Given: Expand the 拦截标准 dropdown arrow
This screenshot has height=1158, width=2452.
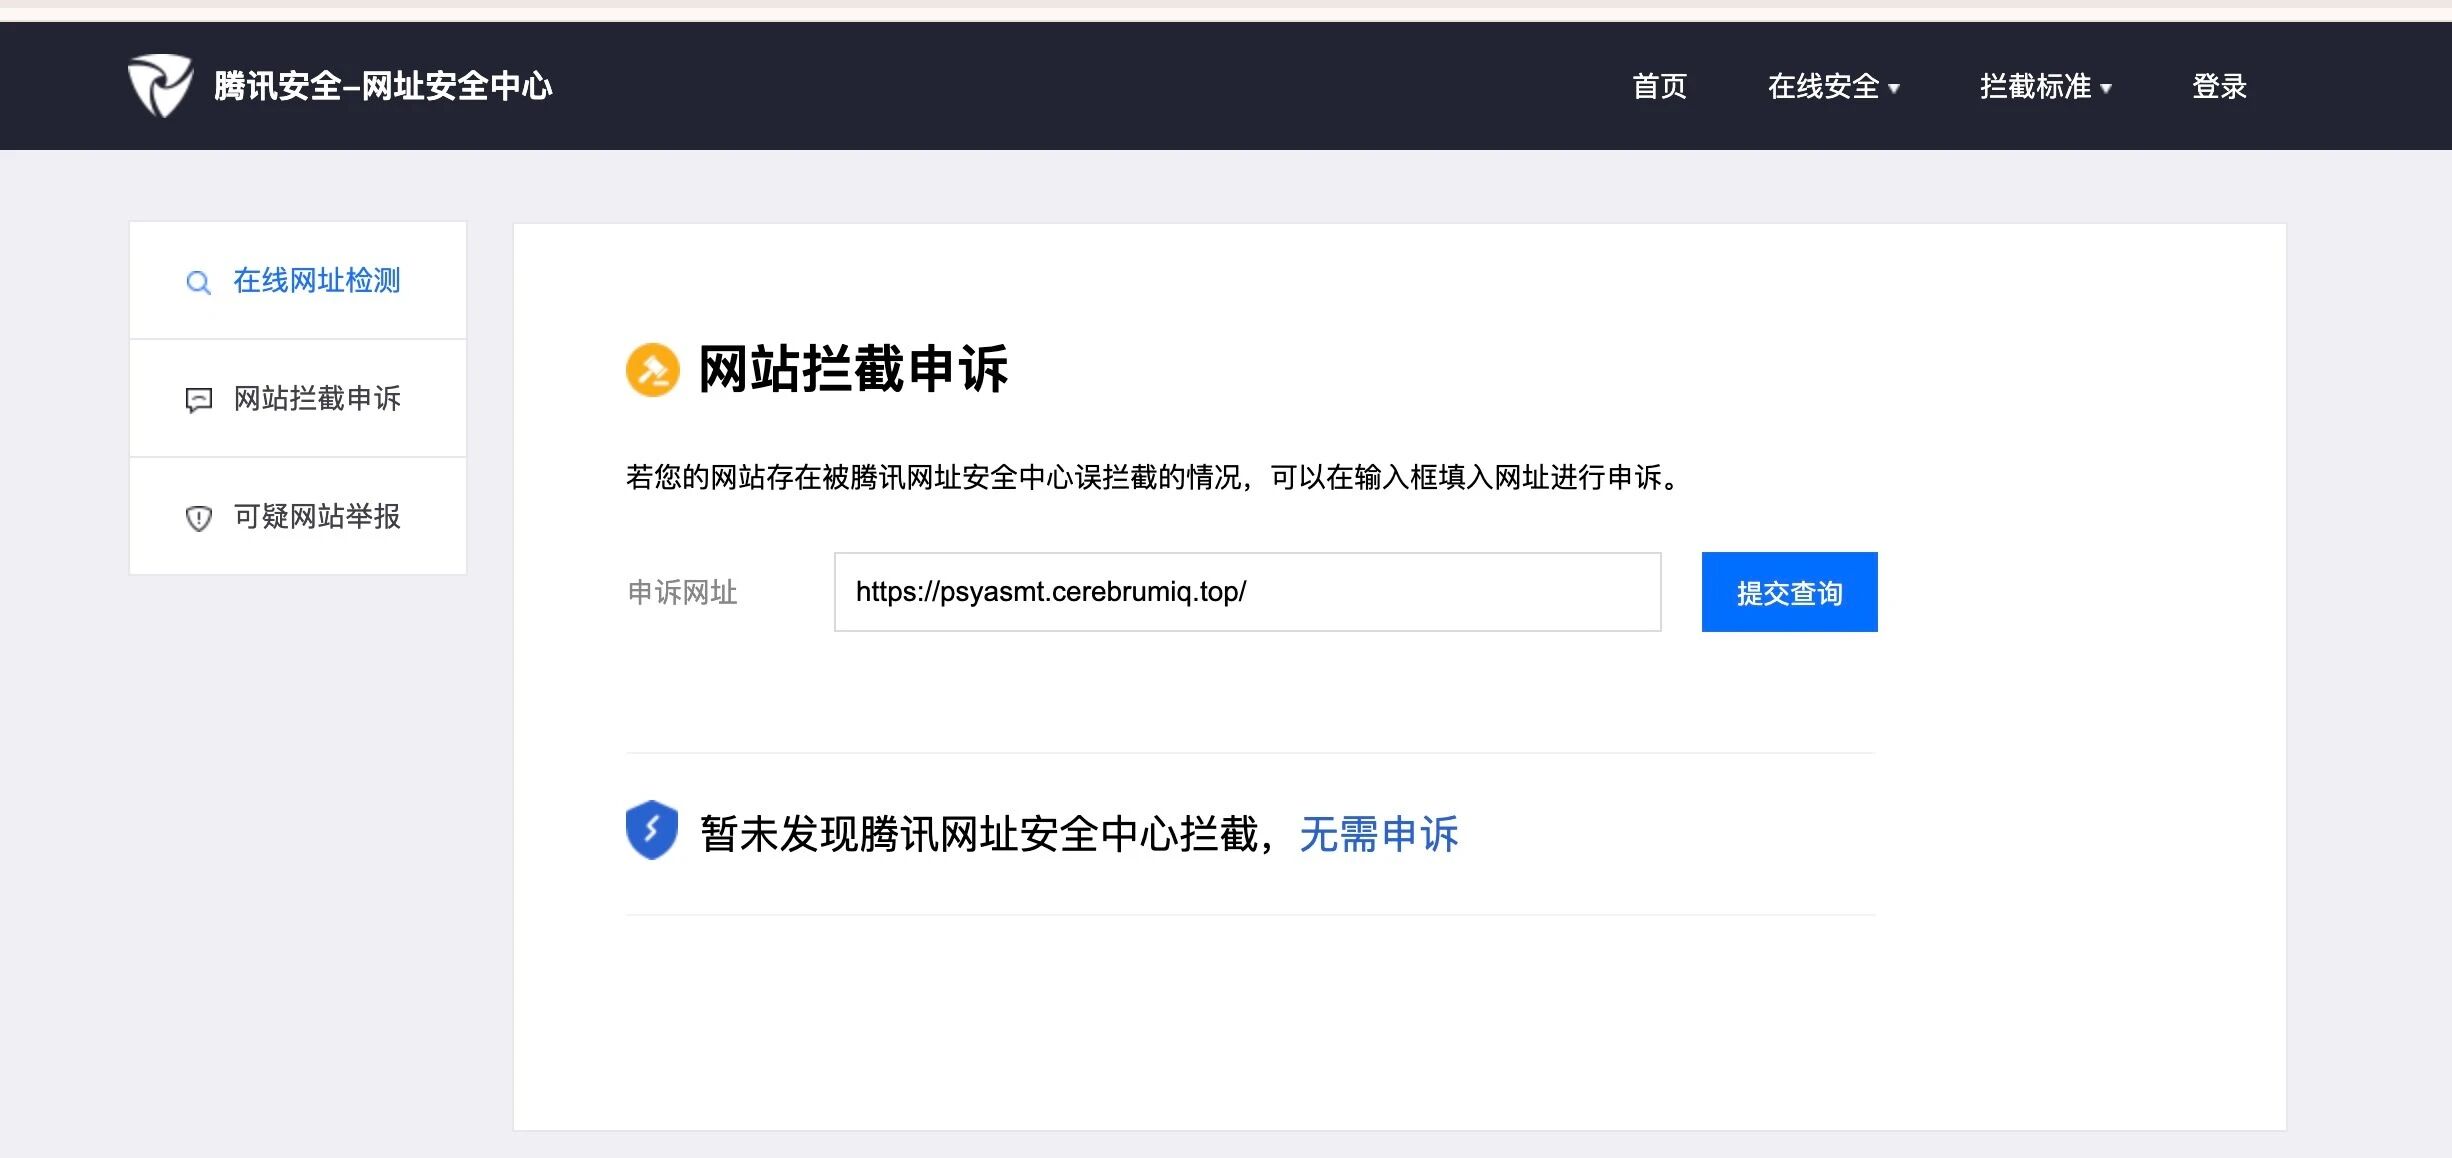Looking at the screenshot, I should [2106, 89].
